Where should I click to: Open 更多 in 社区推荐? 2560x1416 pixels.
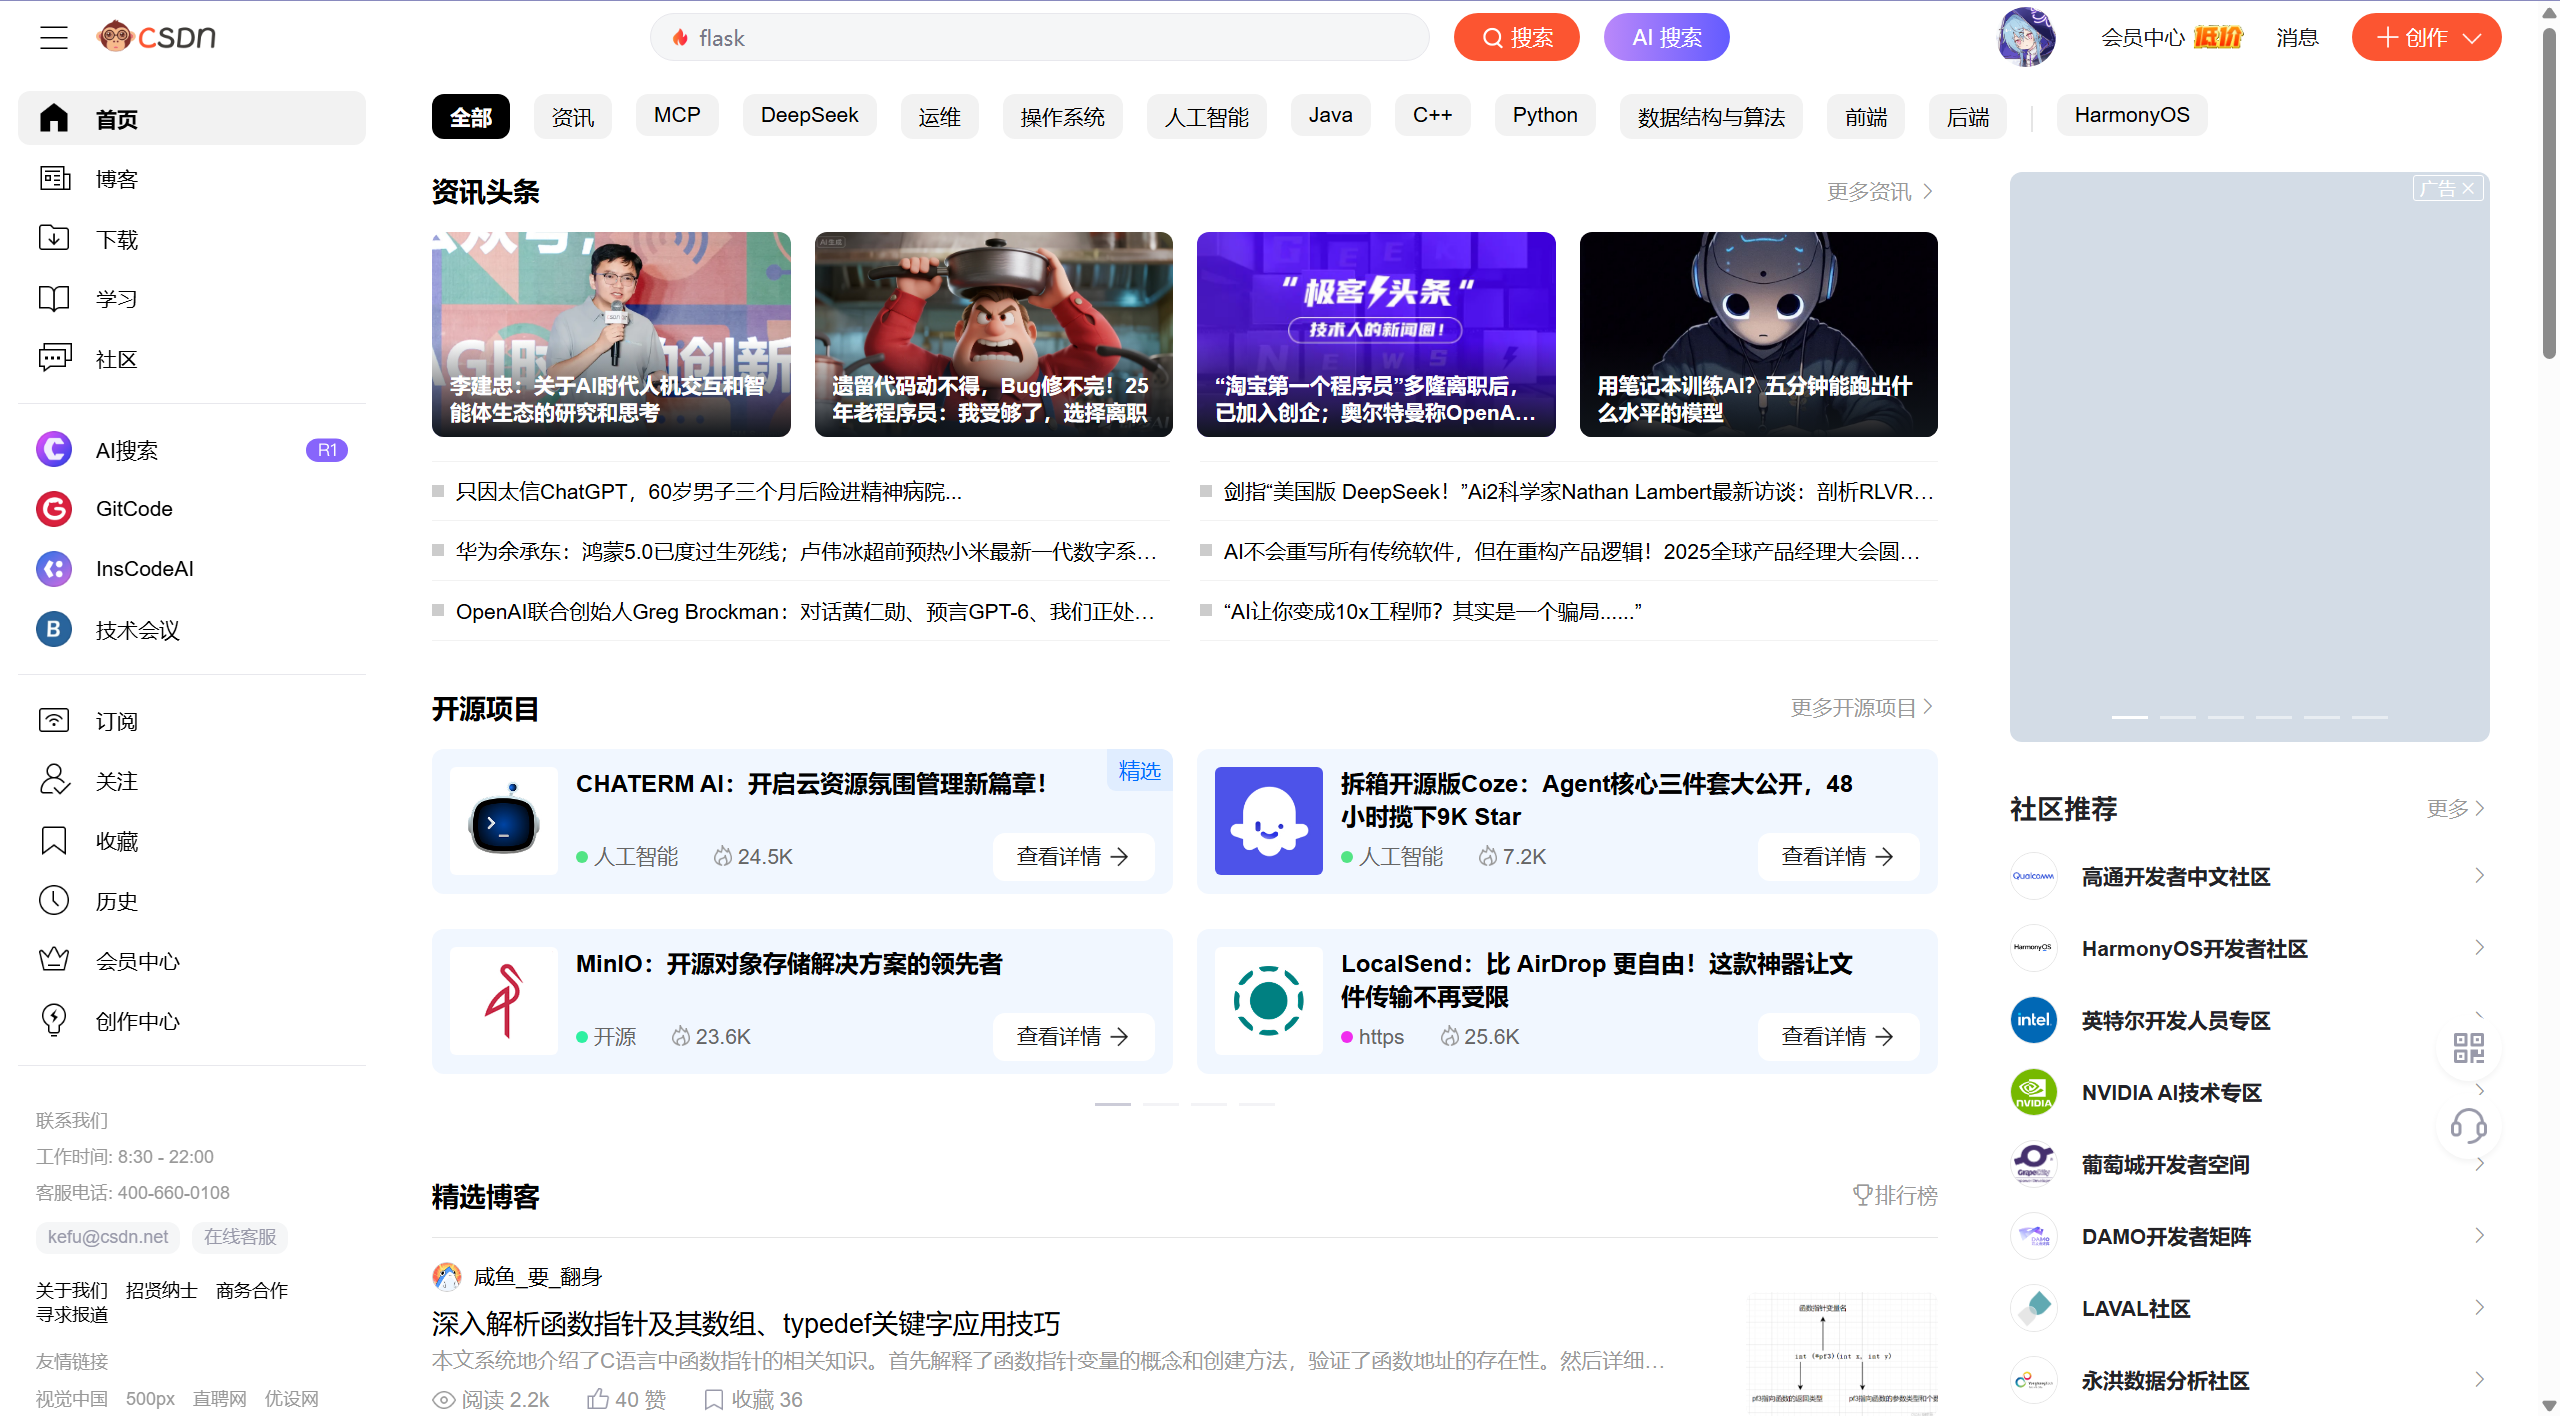(2455, 808)
